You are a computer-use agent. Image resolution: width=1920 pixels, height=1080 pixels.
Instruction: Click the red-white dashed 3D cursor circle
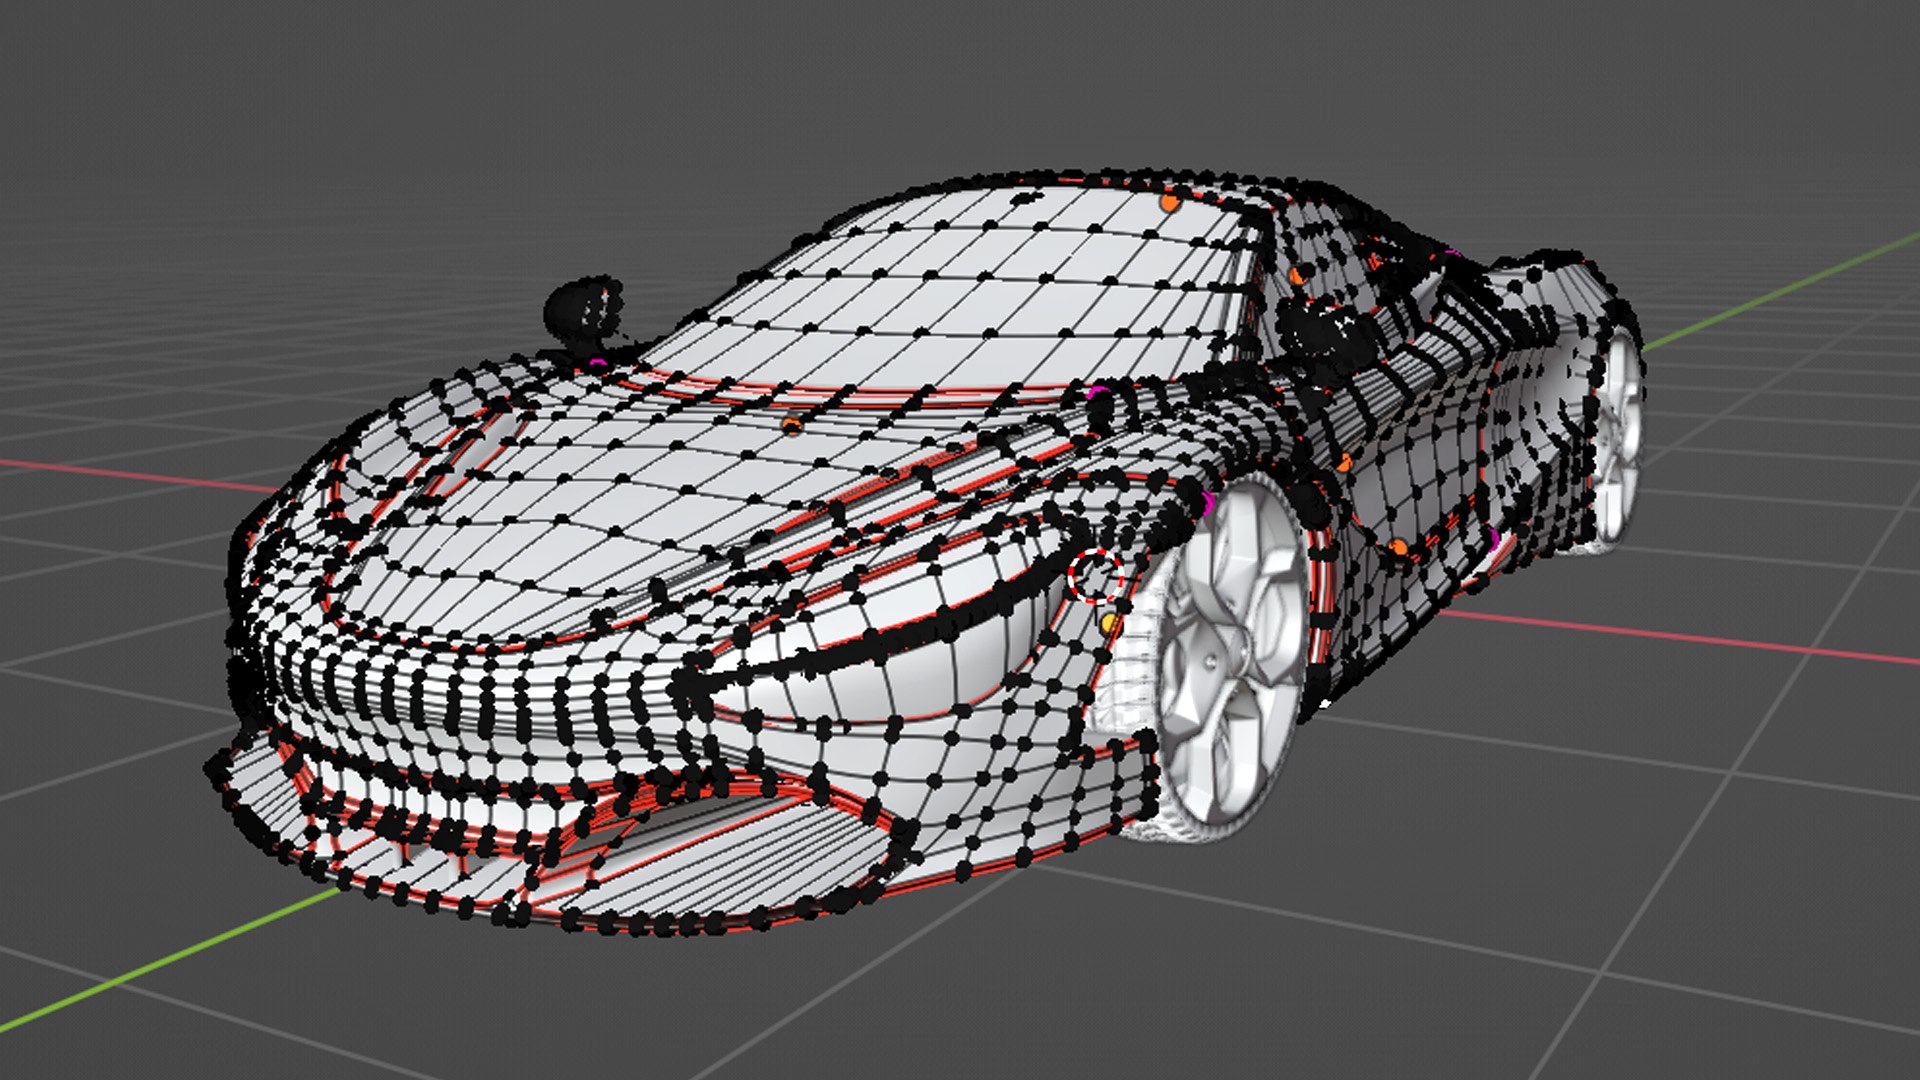tap(1096, 575)
